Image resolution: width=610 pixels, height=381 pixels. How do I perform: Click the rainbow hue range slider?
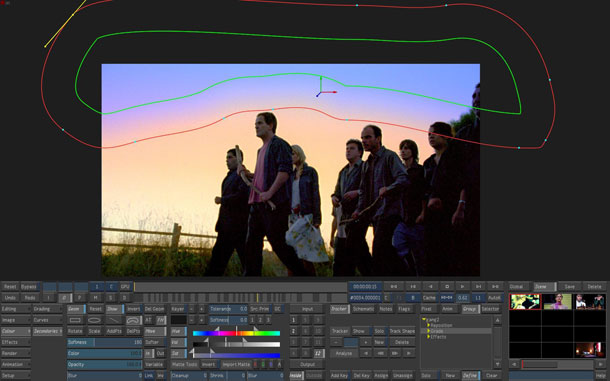[236, 333]
